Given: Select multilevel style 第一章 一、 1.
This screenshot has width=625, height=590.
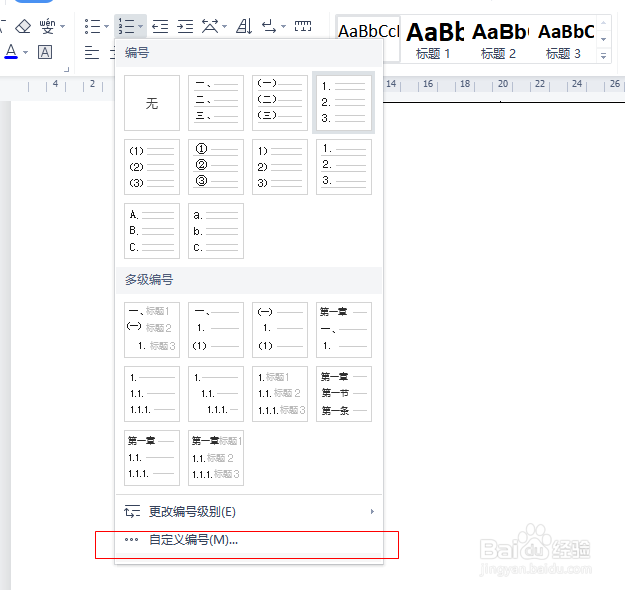Looking at the screenshot, I should click(x=344, y=330).
